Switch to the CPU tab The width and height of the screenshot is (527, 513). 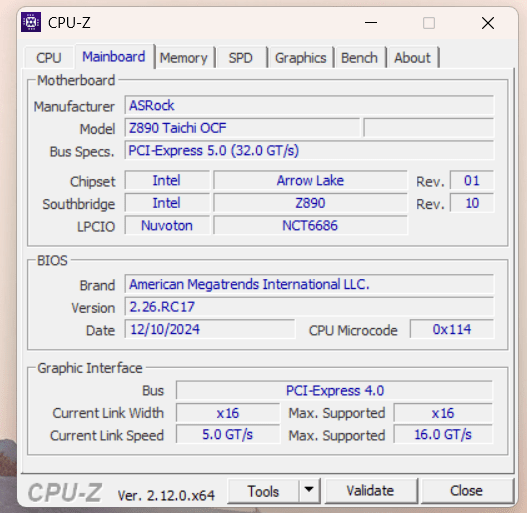49,58
